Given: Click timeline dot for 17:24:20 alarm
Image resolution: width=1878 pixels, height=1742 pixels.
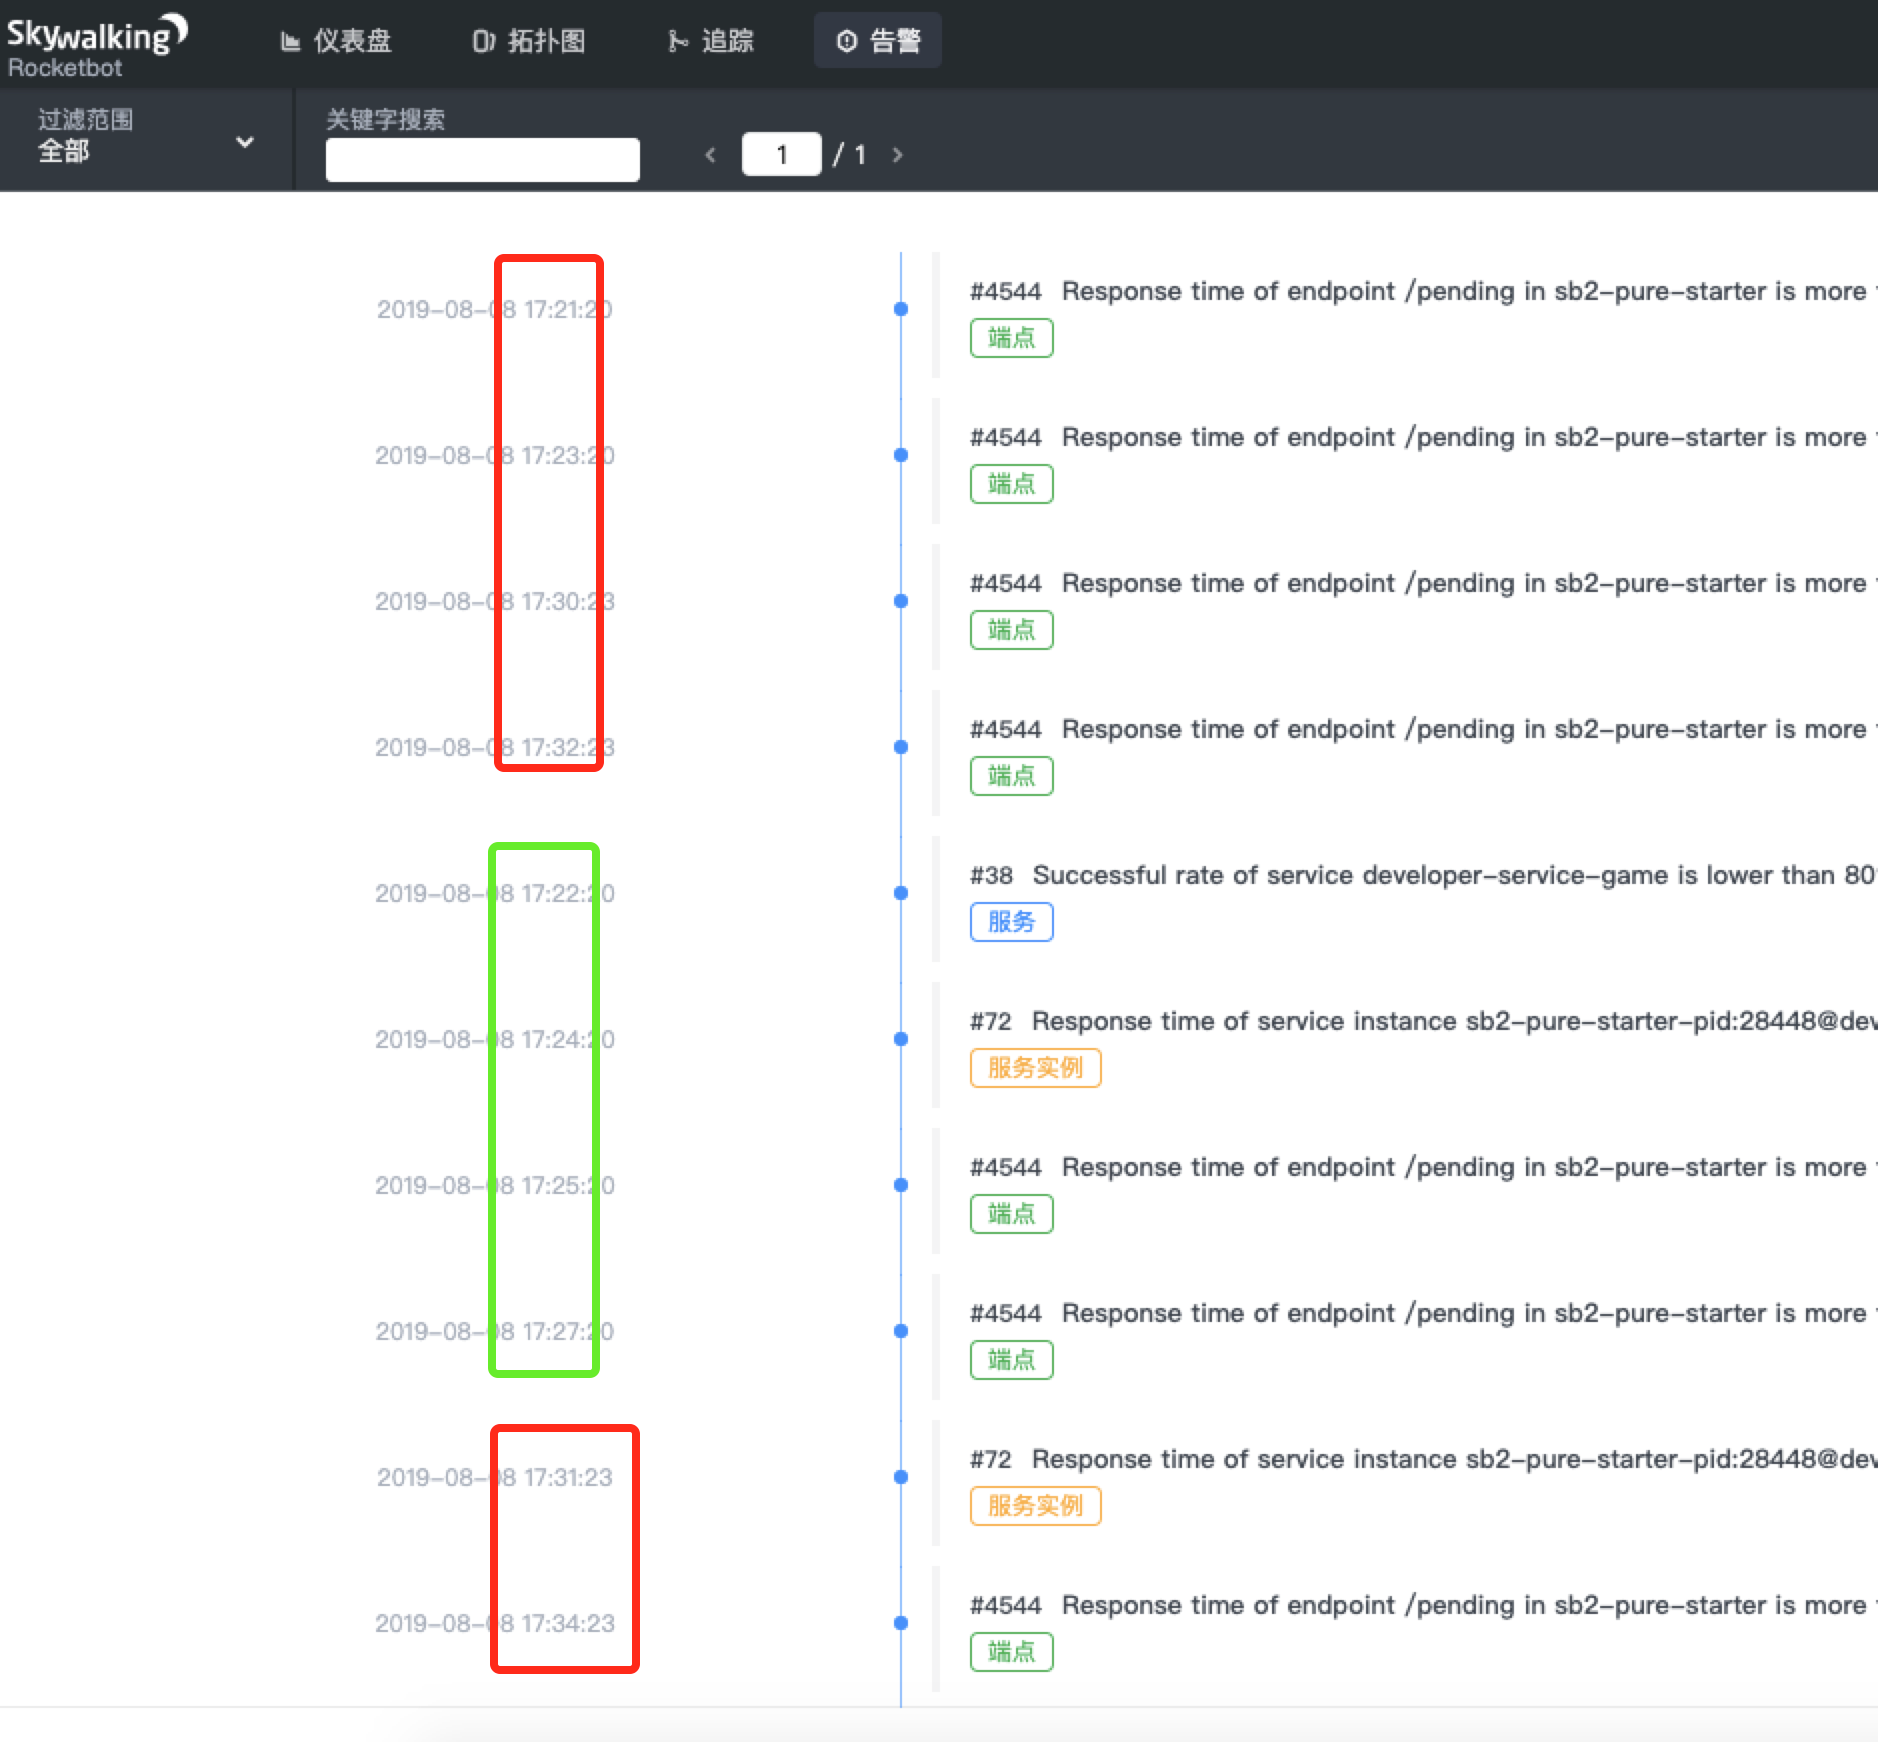Looking at the screenshot, I should (x=901, y=1039).
